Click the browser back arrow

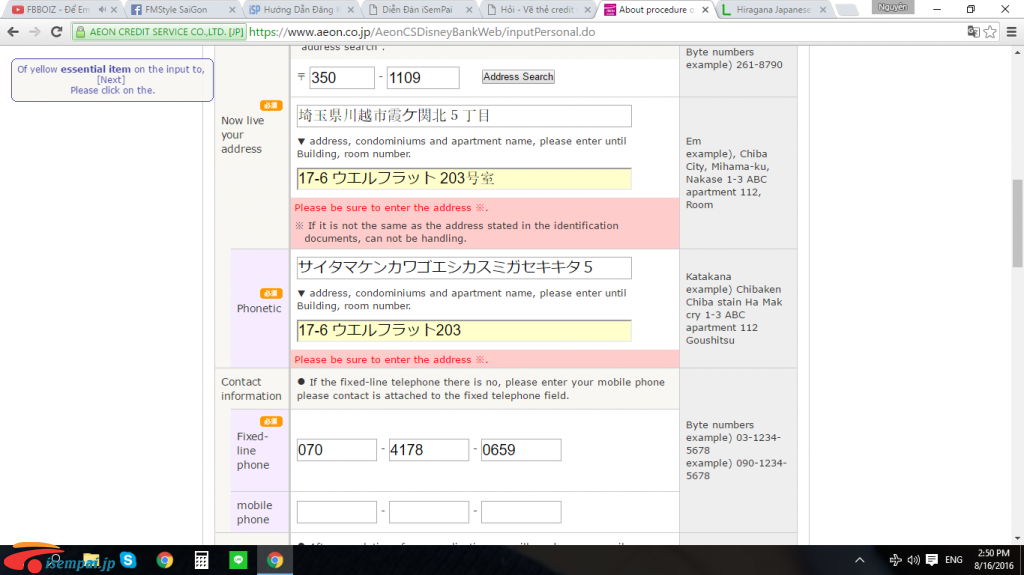pyautogui.click(x=12, y=31)
